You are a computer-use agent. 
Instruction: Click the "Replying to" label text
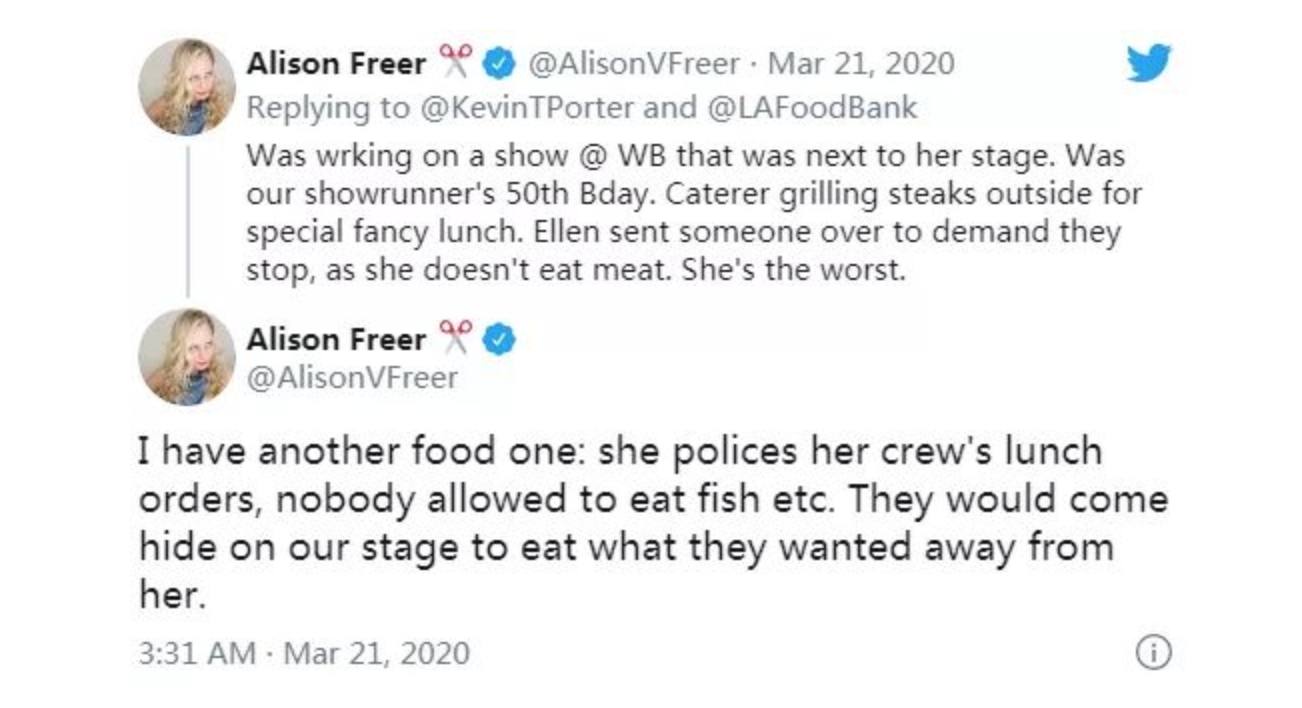327,107
